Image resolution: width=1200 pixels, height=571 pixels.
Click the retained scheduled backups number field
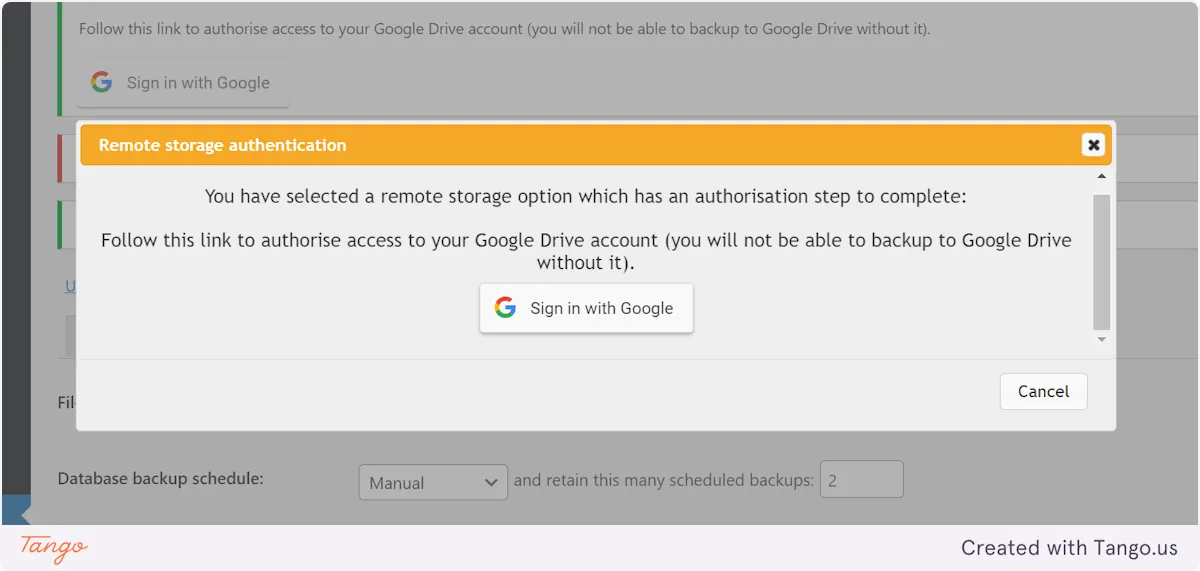click(861, 480)
